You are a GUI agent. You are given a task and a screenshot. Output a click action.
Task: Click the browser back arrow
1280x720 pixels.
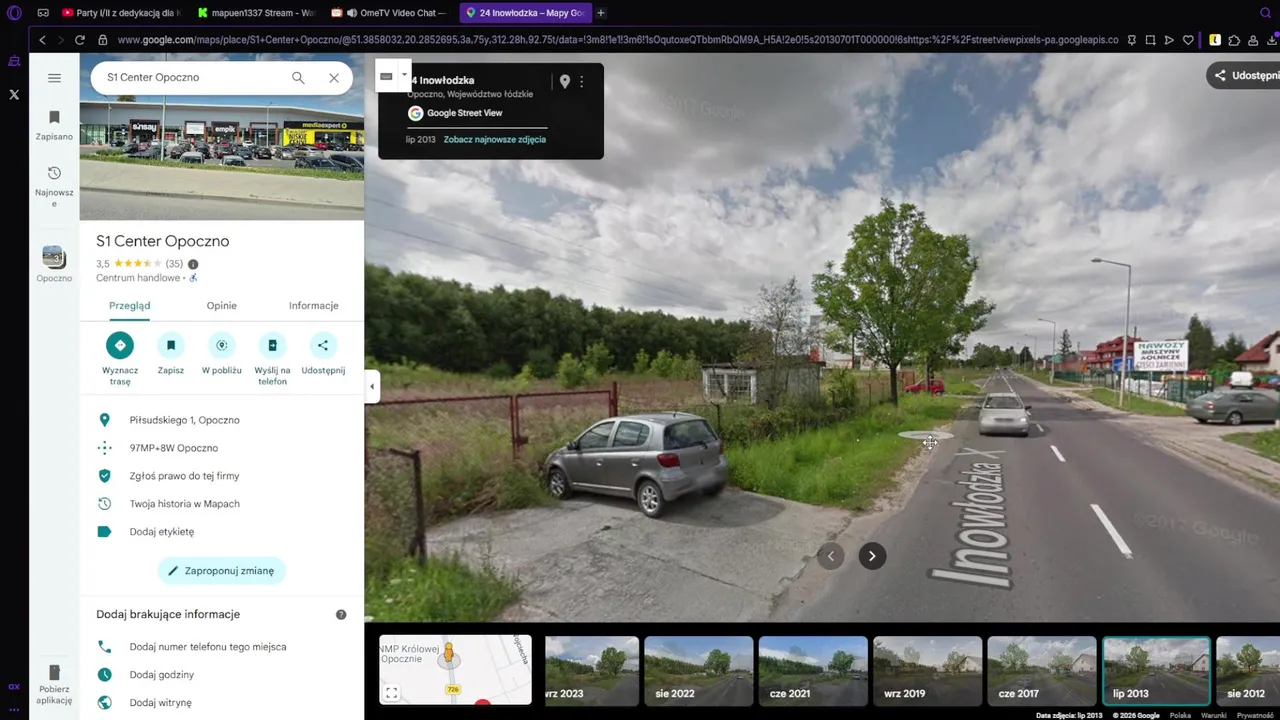[x=42, y=40]
